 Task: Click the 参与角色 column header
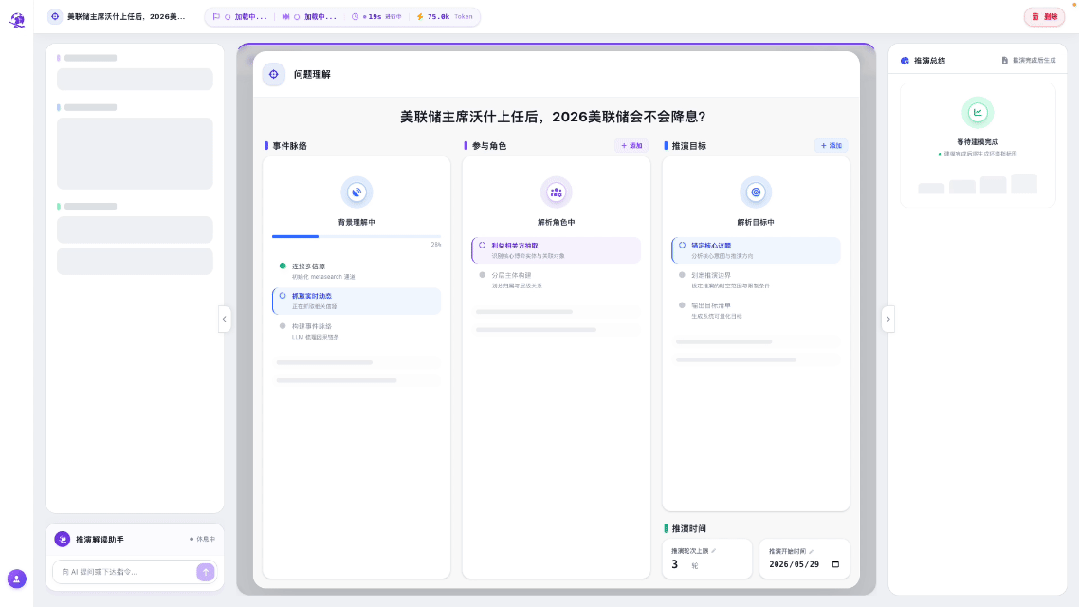coord(489,146)
